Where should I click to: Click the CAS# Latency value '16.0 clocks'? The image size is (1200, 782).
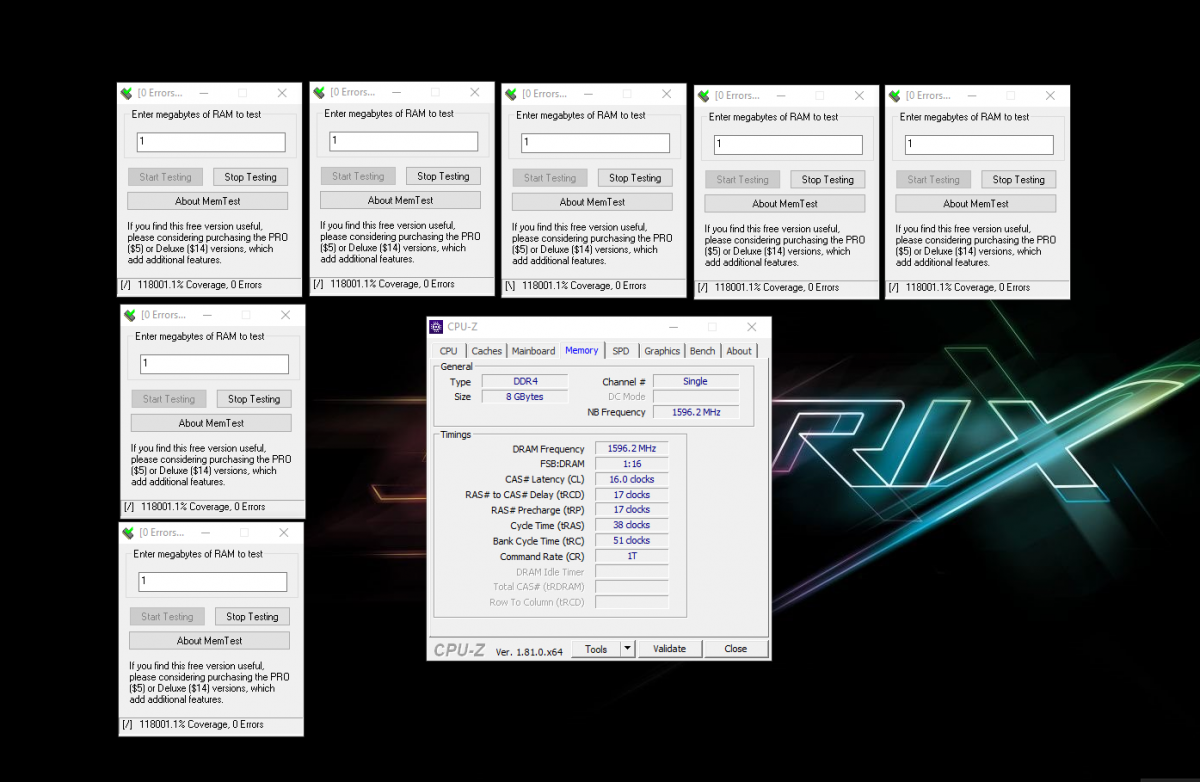click(632, 479)
